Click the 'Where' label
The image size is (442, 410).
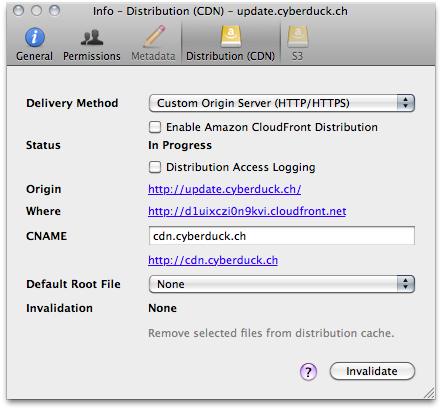43,211
